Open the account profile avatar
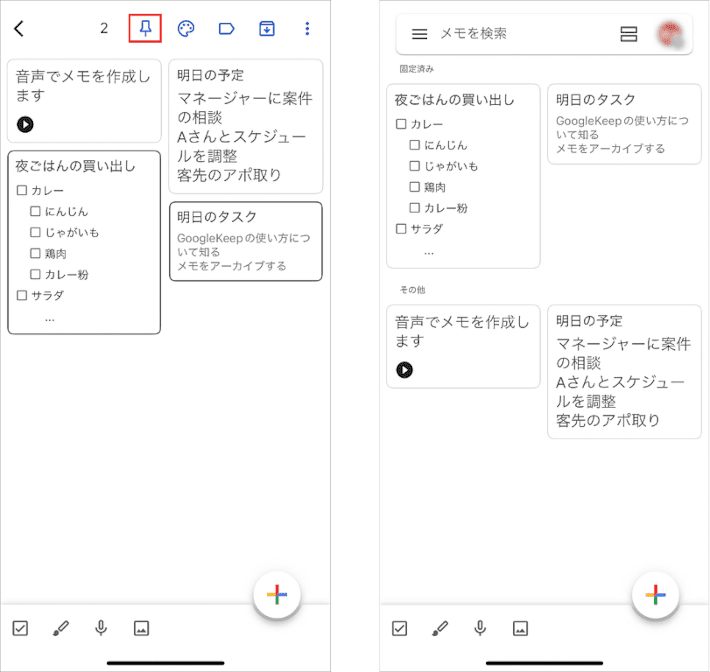Viewport: 710px width, 672px height. pyautogui.click(x=670, y=34)
